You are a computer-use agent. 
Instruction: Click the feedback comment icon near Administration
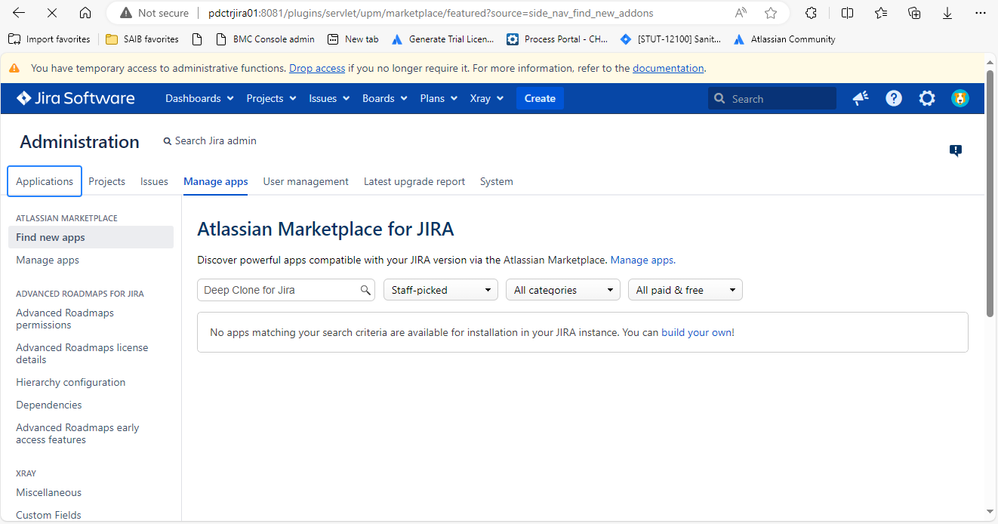click(955, 151)
